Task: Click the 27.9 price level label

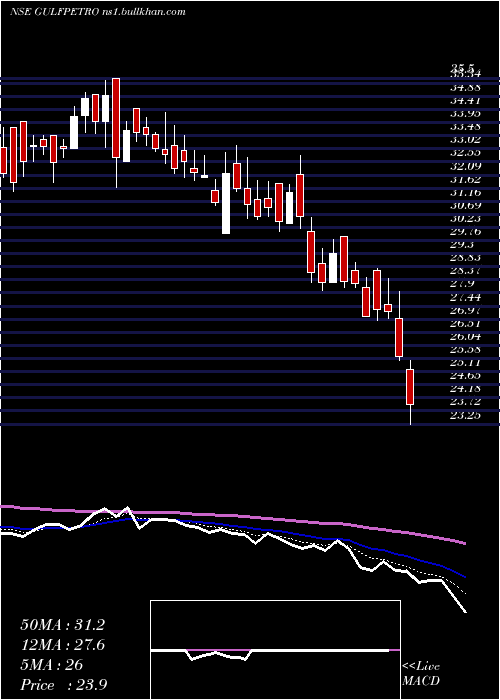Action: tap(462, 284)
